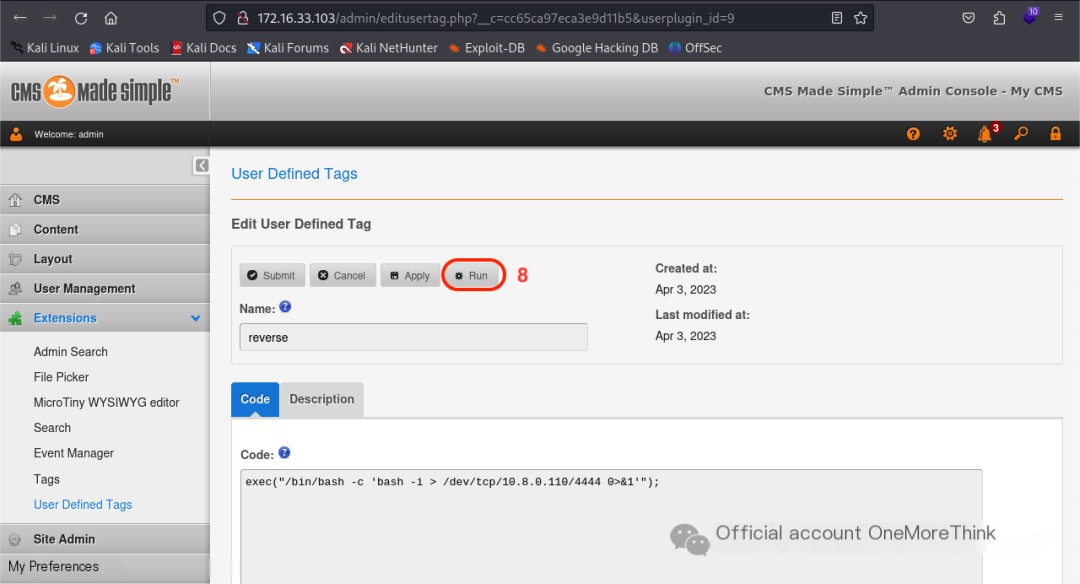Open the OffSec bookmark
The width and height of the screenshot is (1080, 584).
pyautogui.click(x=695, y=48)
